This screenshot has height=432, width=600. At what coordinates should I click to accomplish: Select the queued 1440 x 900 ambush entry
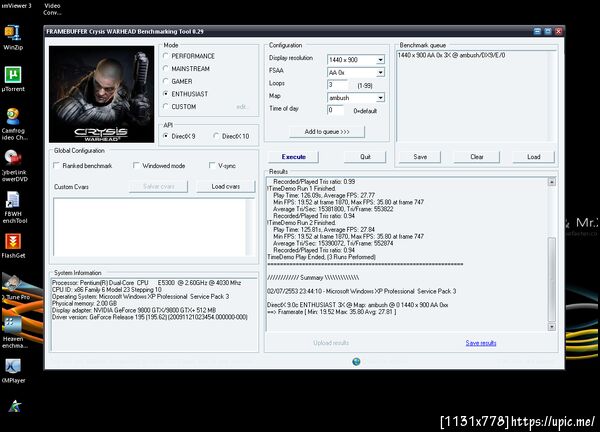point(451,55)
